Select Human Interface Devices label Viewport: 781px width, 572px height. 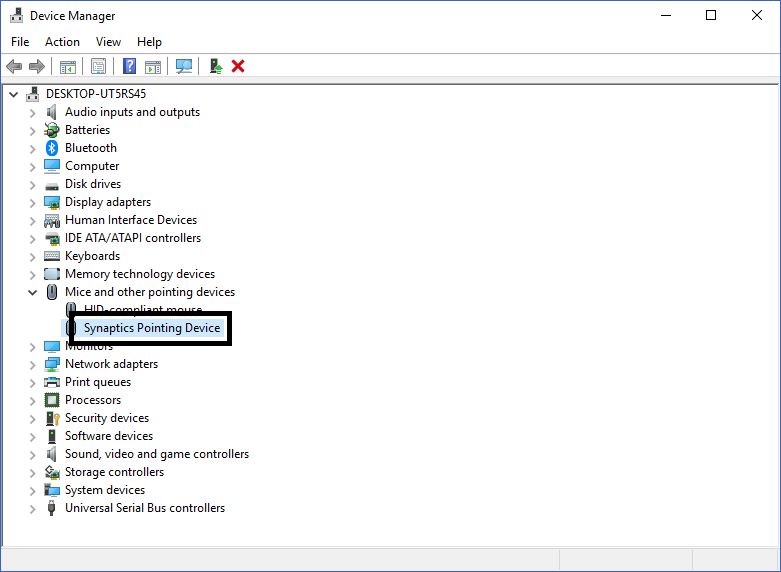(131, 220)
